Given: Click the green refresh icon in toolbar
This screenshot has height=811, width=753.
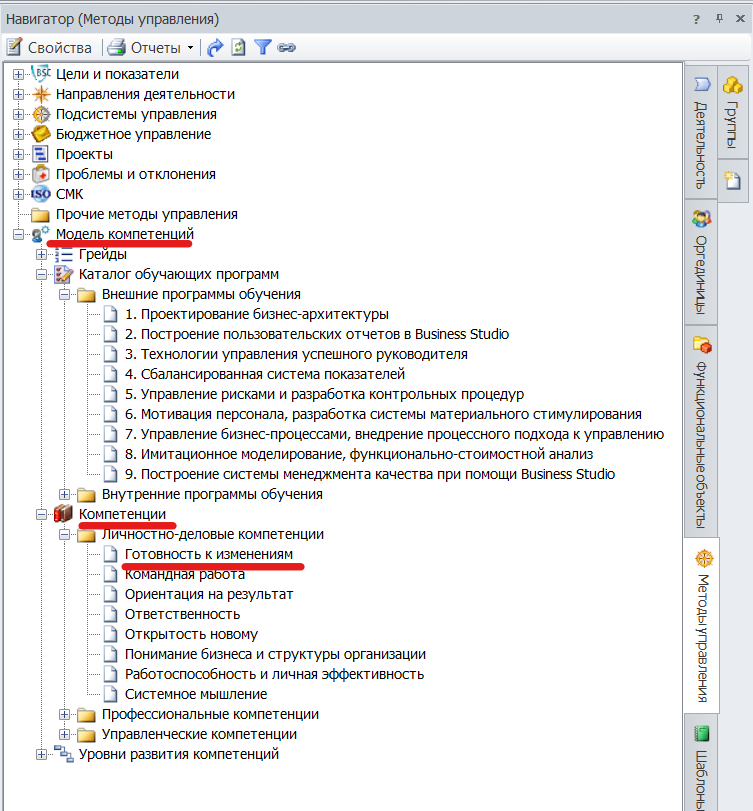Looking at the screenshot, I should (x=238, y=47).
